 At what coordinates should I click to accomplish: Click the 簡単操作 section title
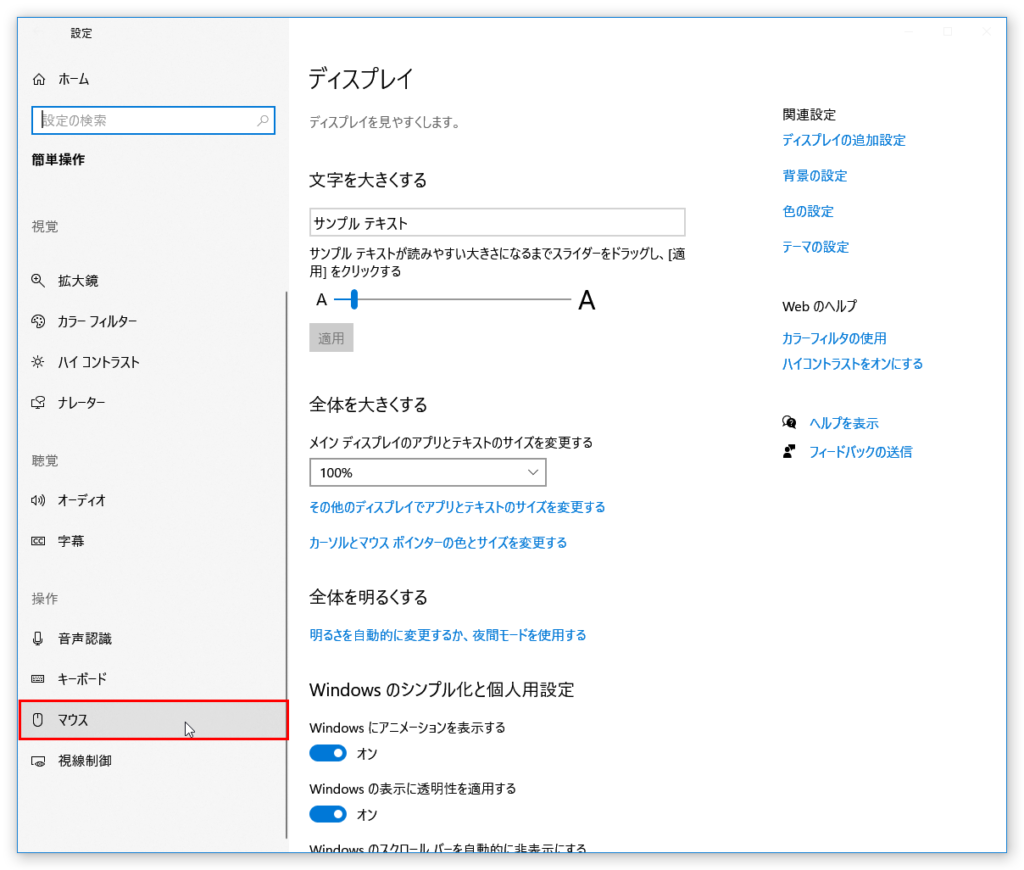(58, 159)
